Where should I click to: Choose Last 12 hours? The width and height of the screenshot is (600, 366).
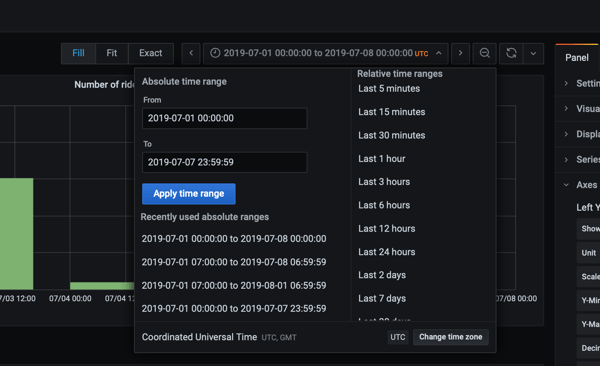(x=386, y=229)
